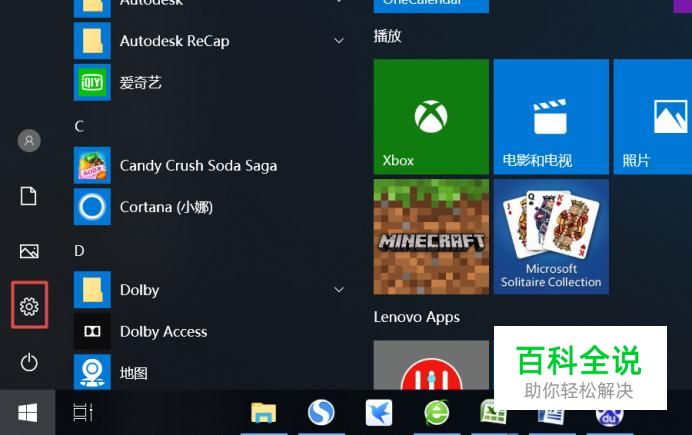Expand the Autodesk ReCap folder chevron
Viewport: 692px width, 435px height.
point(339,41)
